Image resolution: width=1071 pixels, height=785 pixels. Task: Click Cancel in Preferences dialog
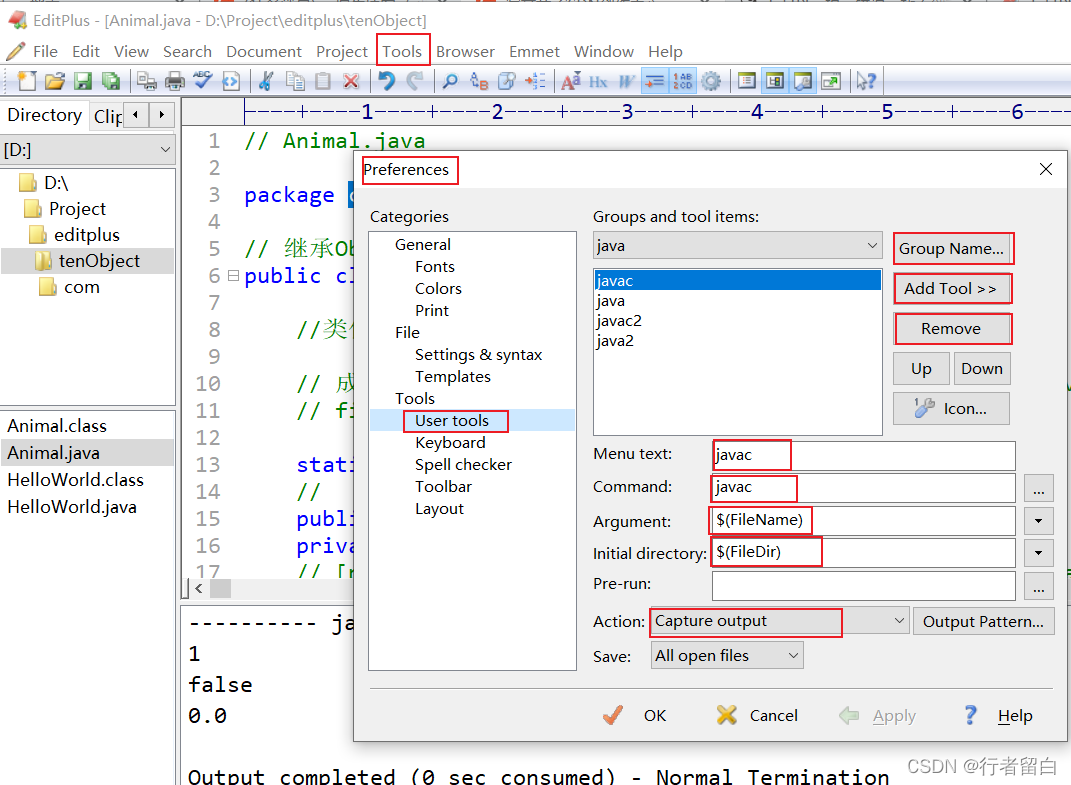pos(757,715)
